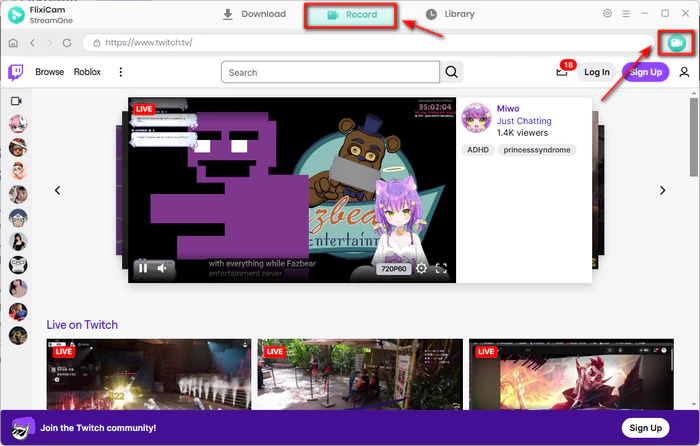Click the Log In button
700x446 pixels.
596,72
